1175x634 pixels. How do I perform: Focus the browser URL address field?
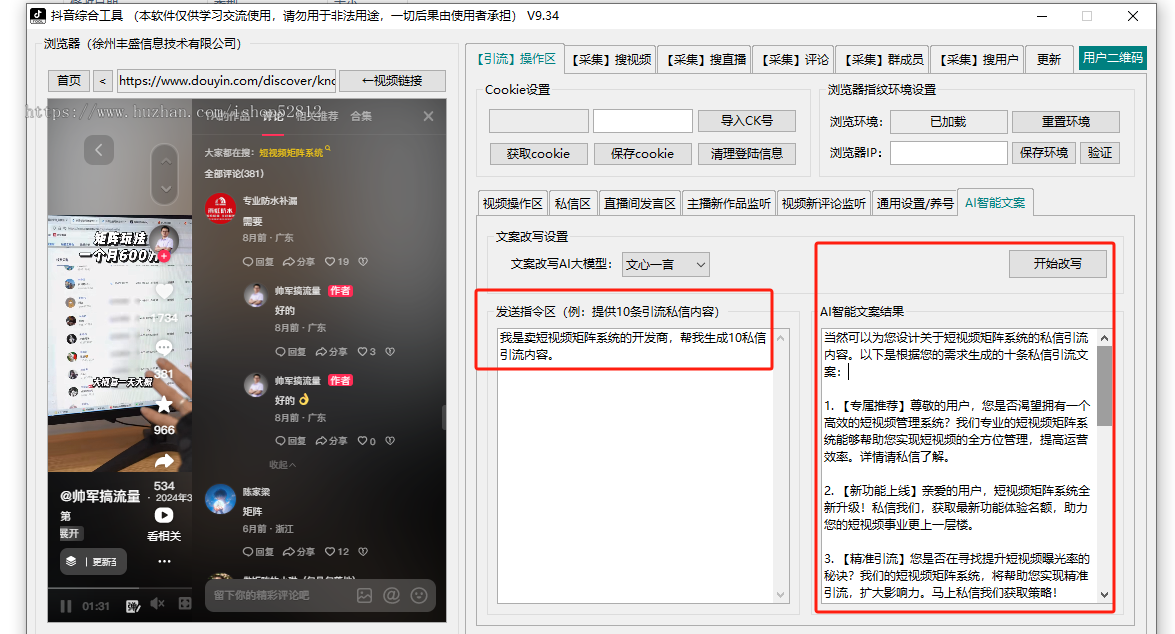pyautogui.click(x=226, y=80)
